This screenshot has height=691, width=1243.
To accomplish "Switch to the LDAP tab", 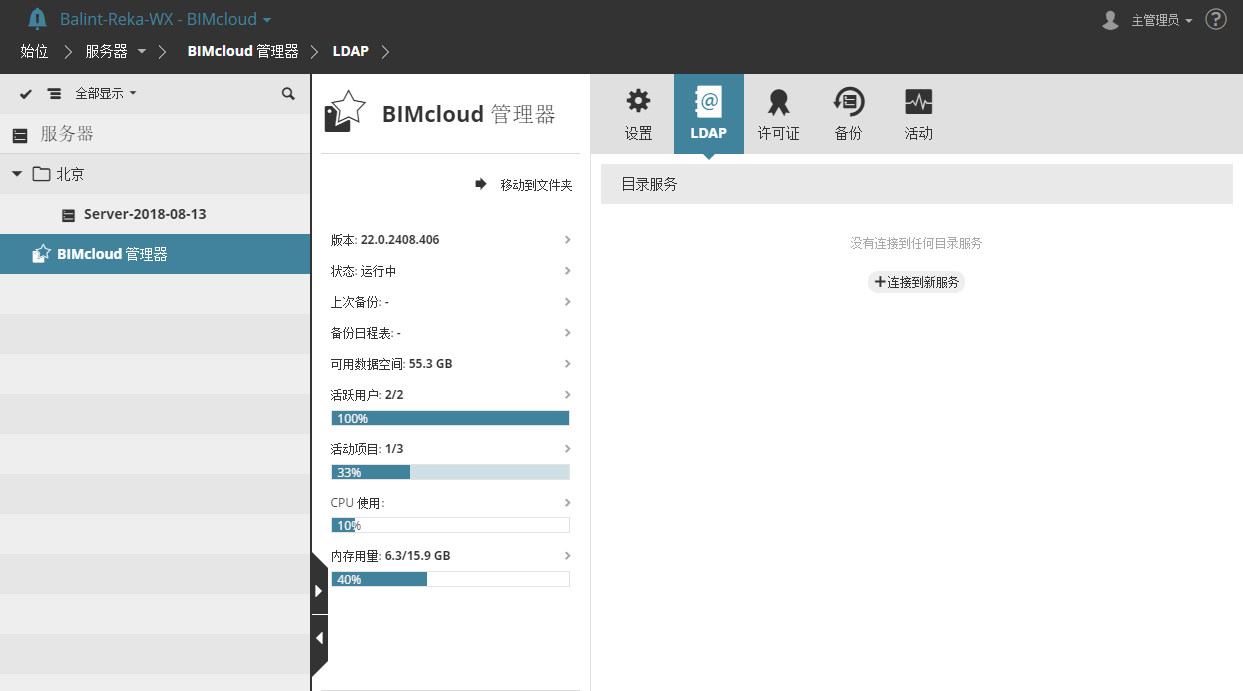I will click(x=709, y=114).
